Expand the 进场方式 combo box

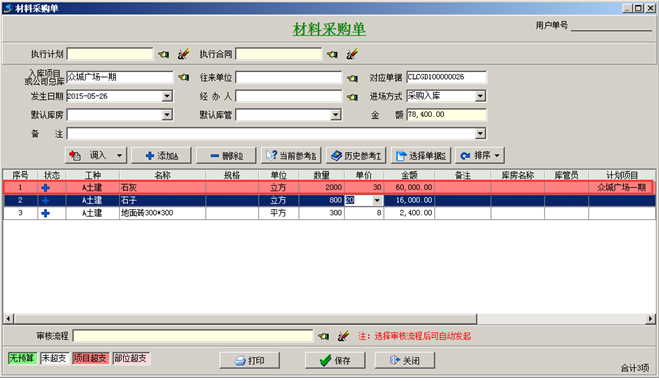click(x=480, y=96)
